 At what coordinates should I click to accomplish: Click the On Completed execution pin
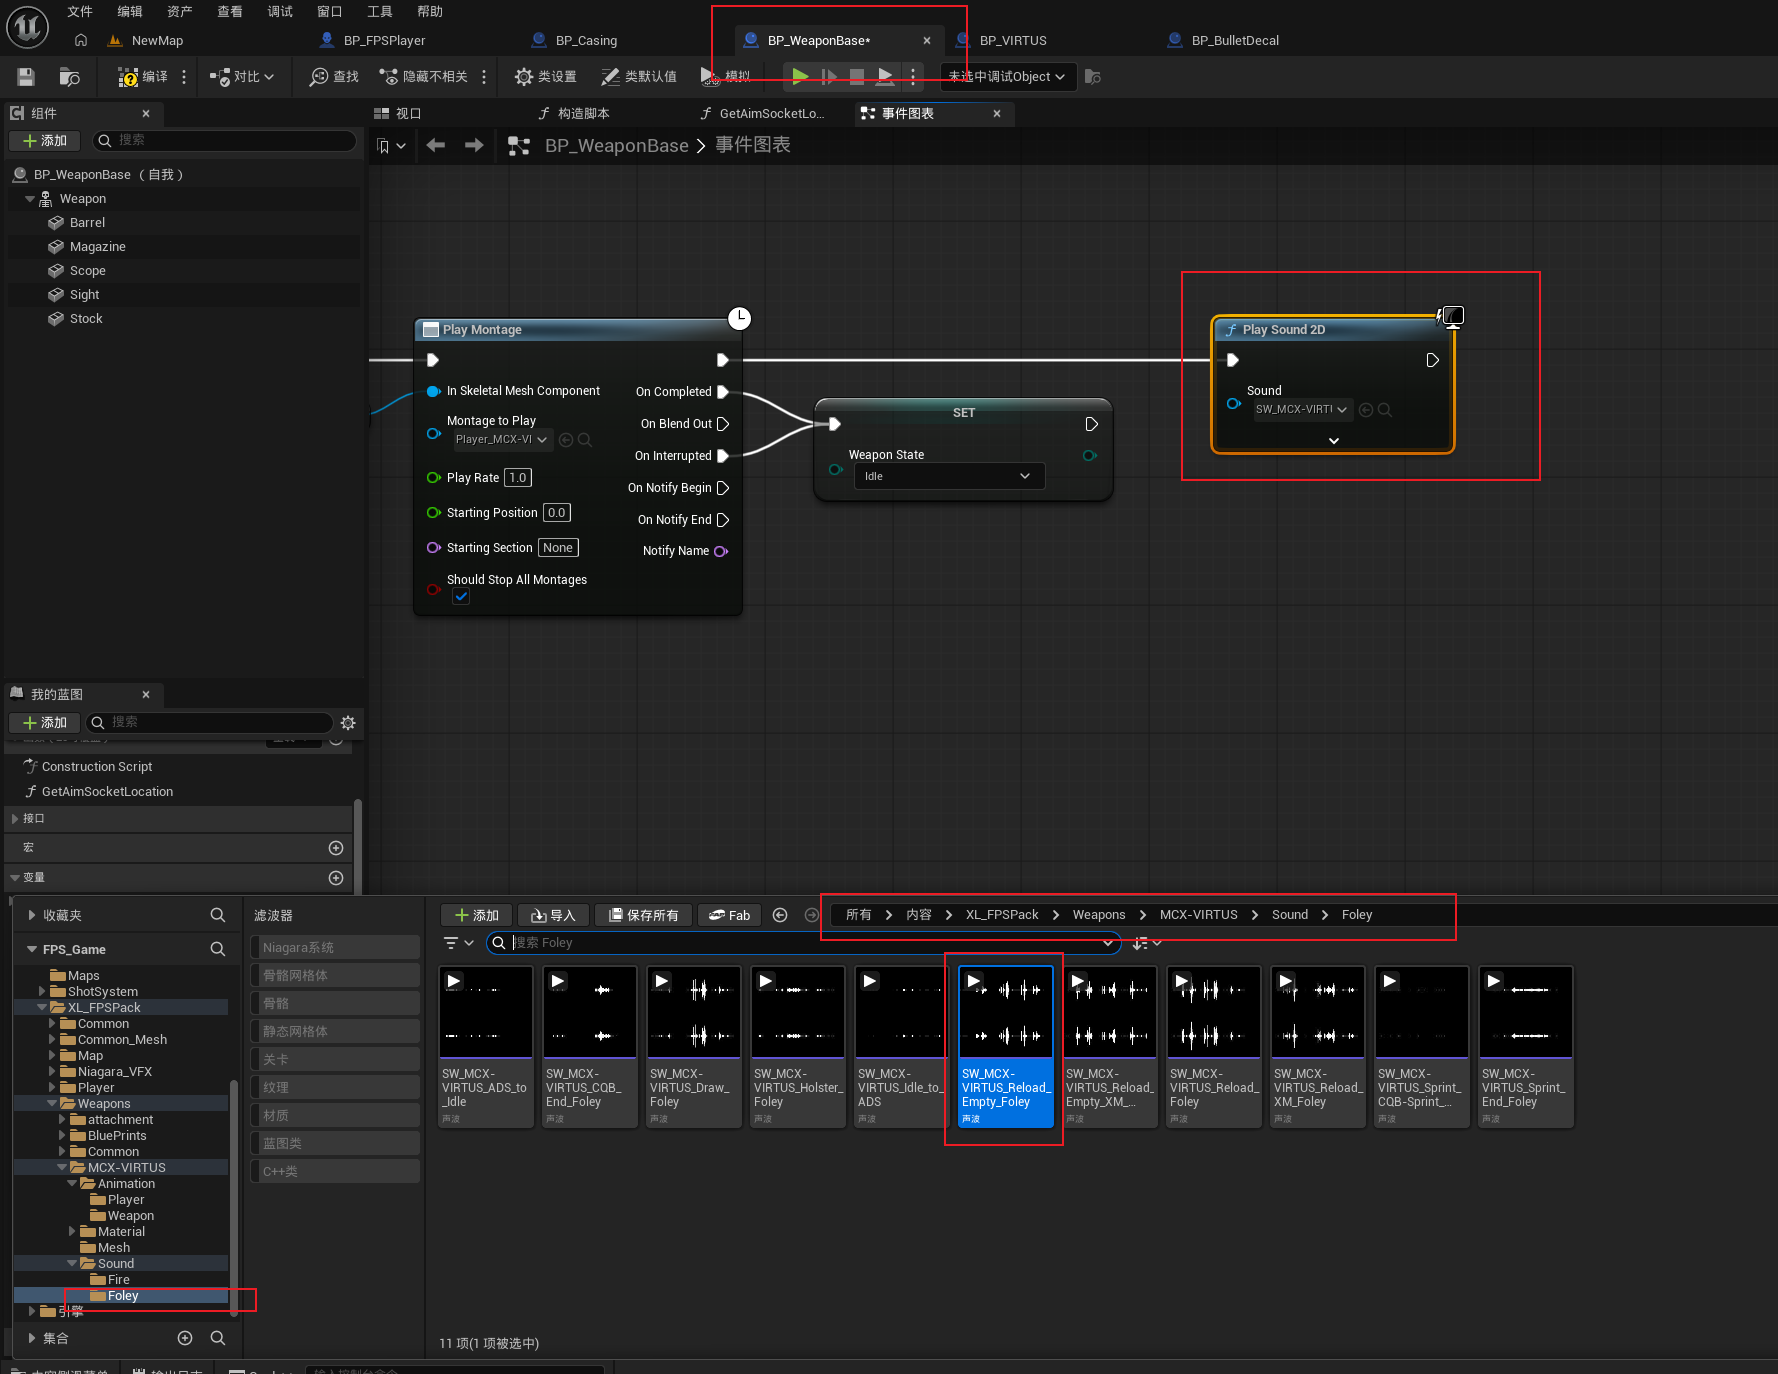tap(723, 392)
